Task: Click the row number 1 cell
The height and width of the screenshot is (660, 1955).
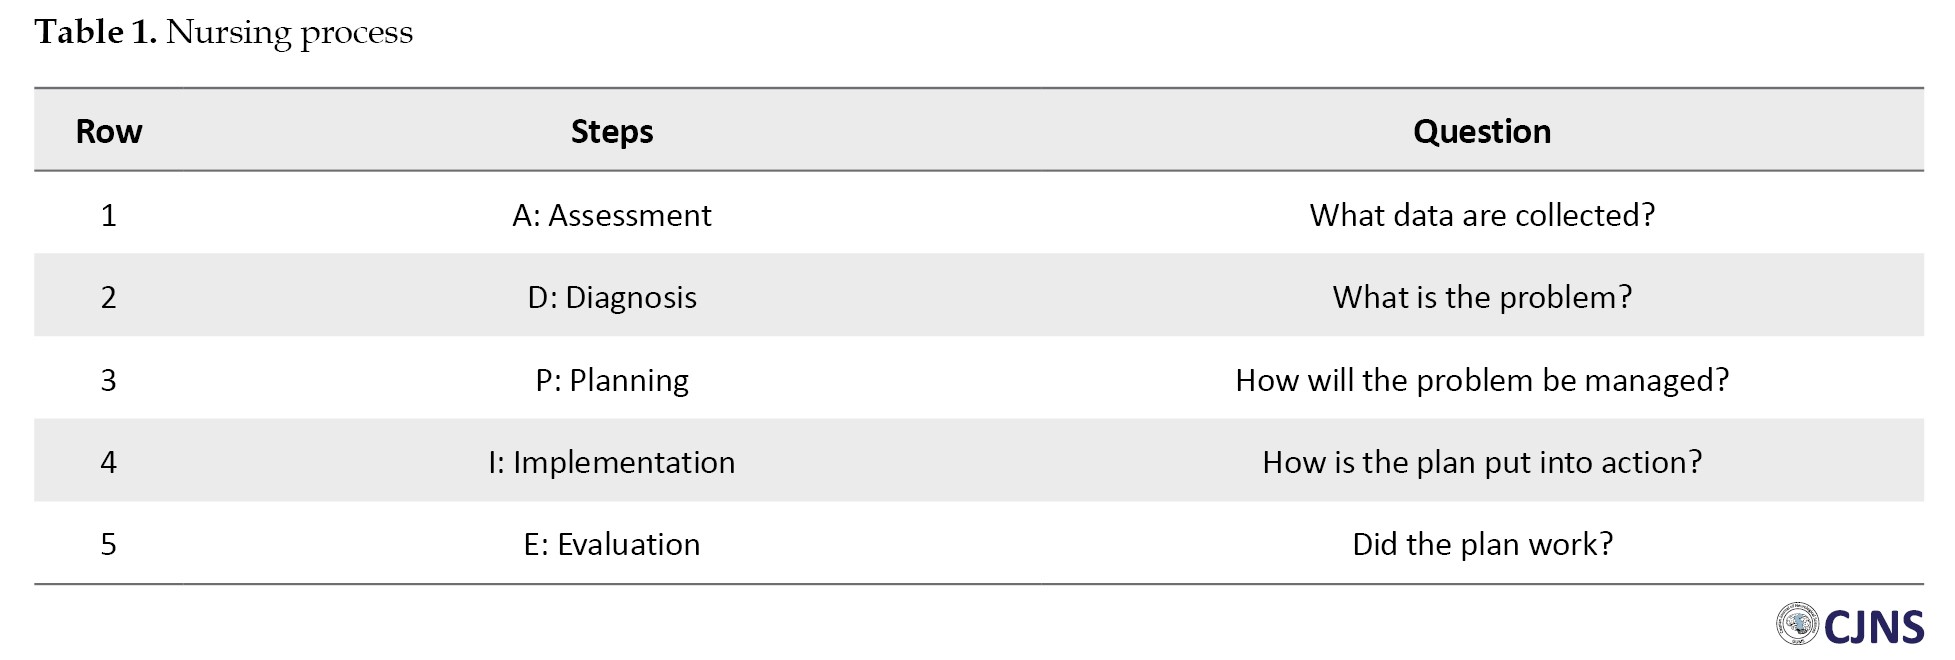Action: pos(109,215)
